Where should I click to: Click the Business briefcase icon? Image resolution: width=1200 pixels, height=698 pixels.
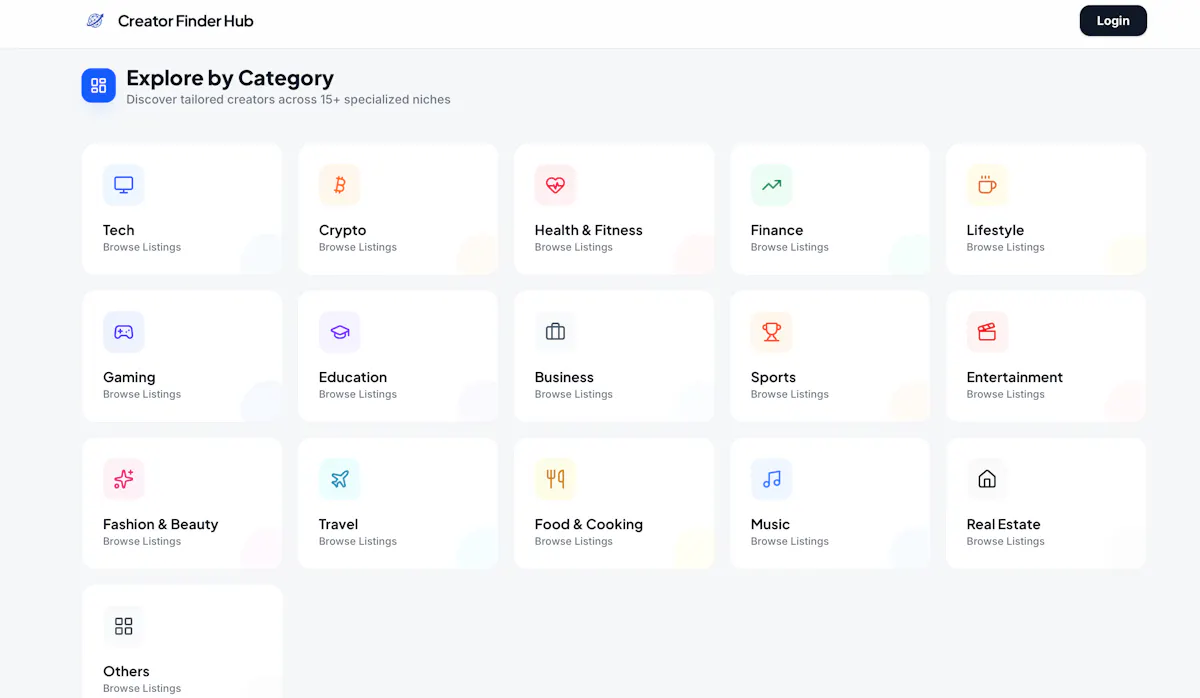(x=556, y=332)
